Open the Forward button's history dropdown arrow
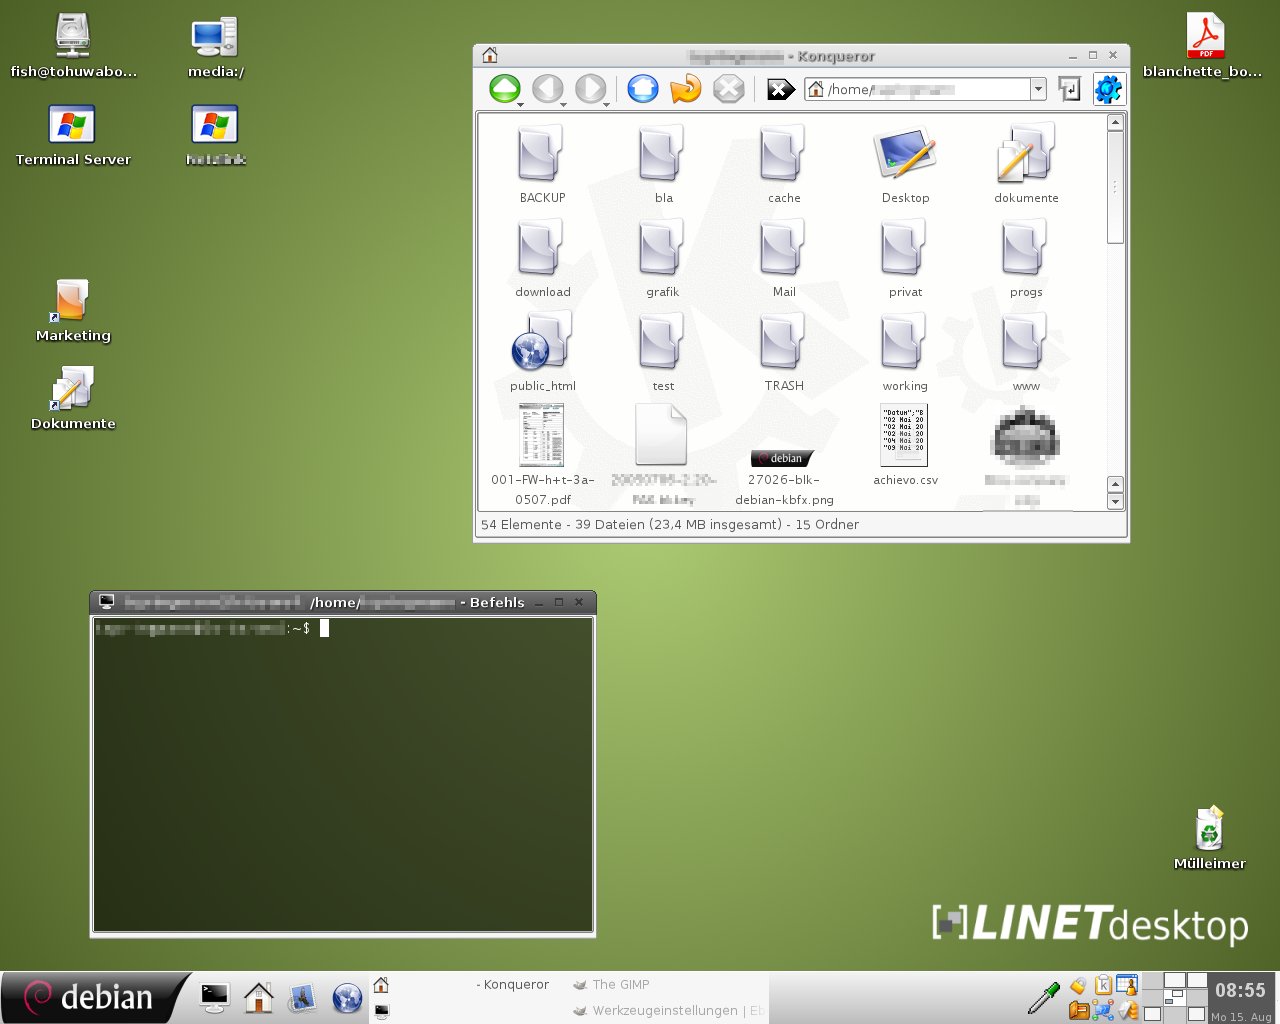 pos(607,104)
